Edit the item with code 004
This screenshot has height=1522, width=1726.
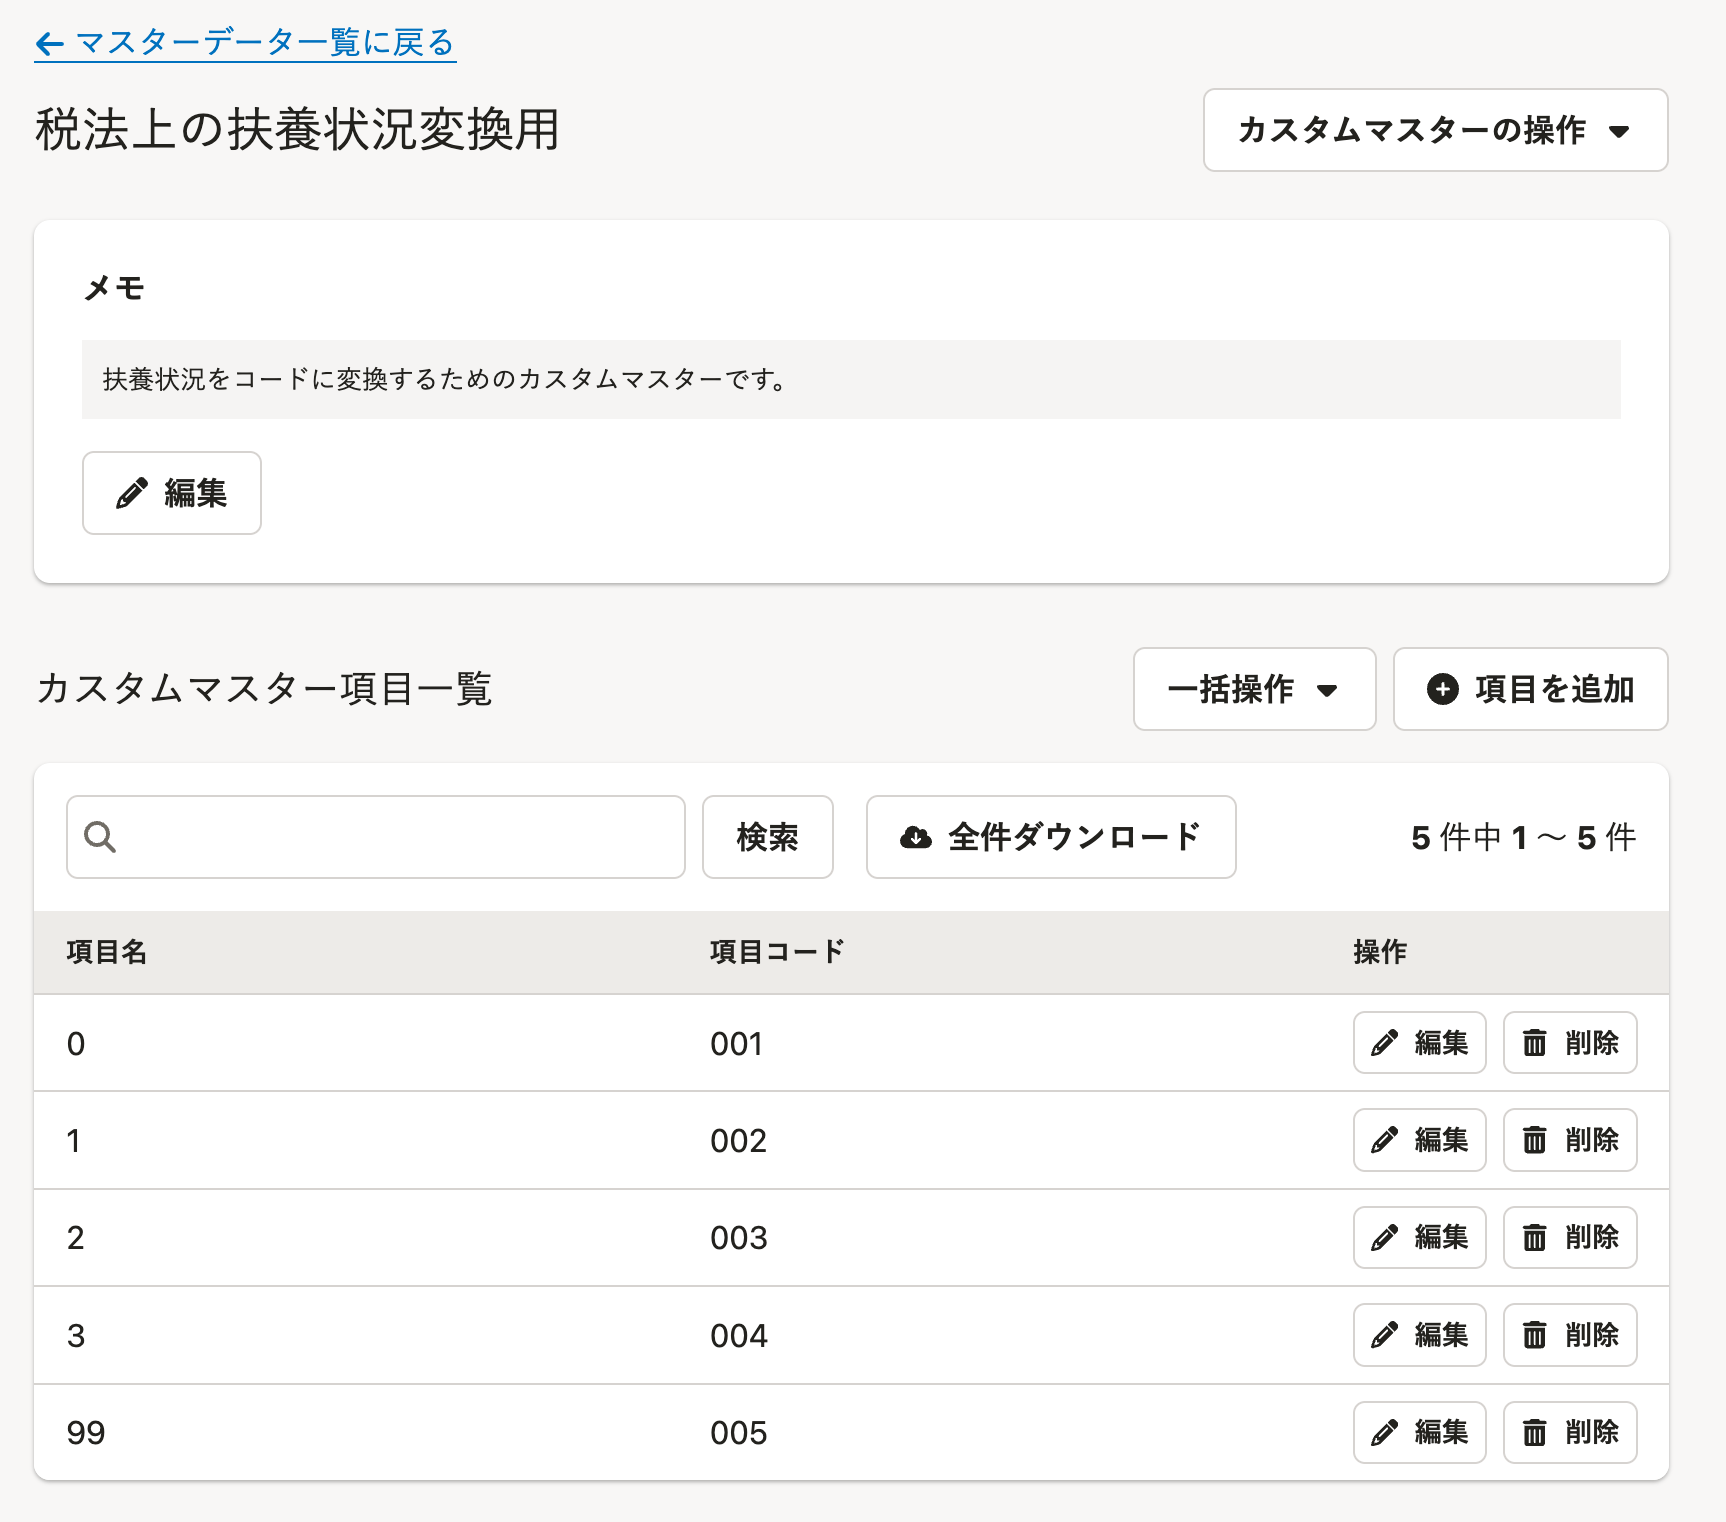click(x=1419, y=1335)
